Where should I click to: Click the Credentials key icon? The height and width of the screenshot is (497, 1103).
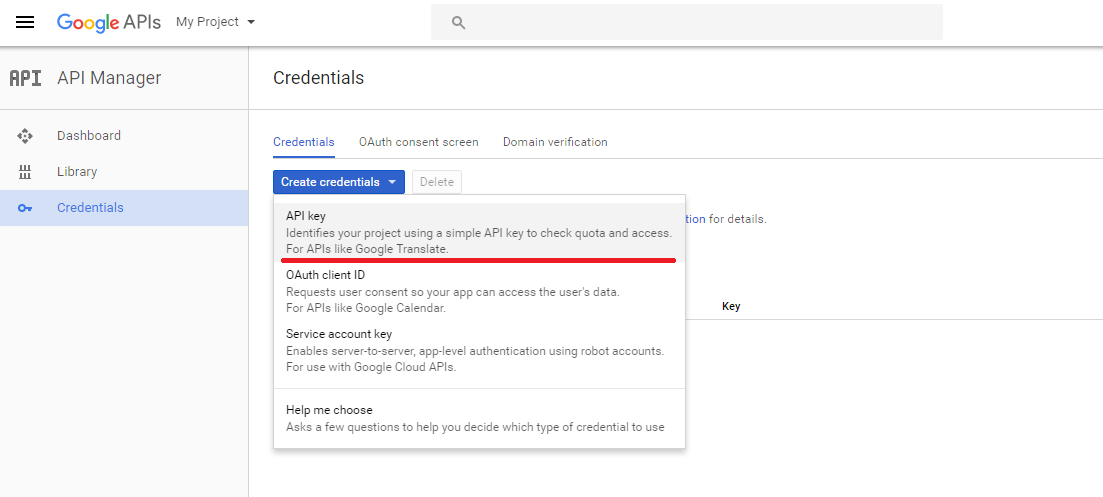coord(25,208)
